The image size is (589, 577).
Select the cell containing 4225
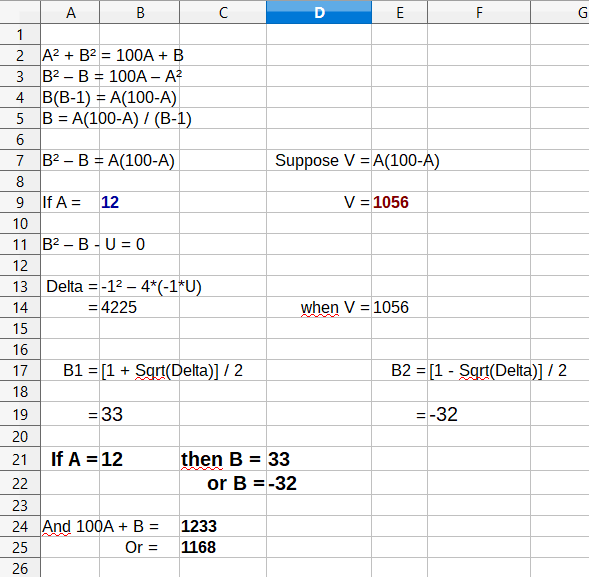tap(139, 308)
